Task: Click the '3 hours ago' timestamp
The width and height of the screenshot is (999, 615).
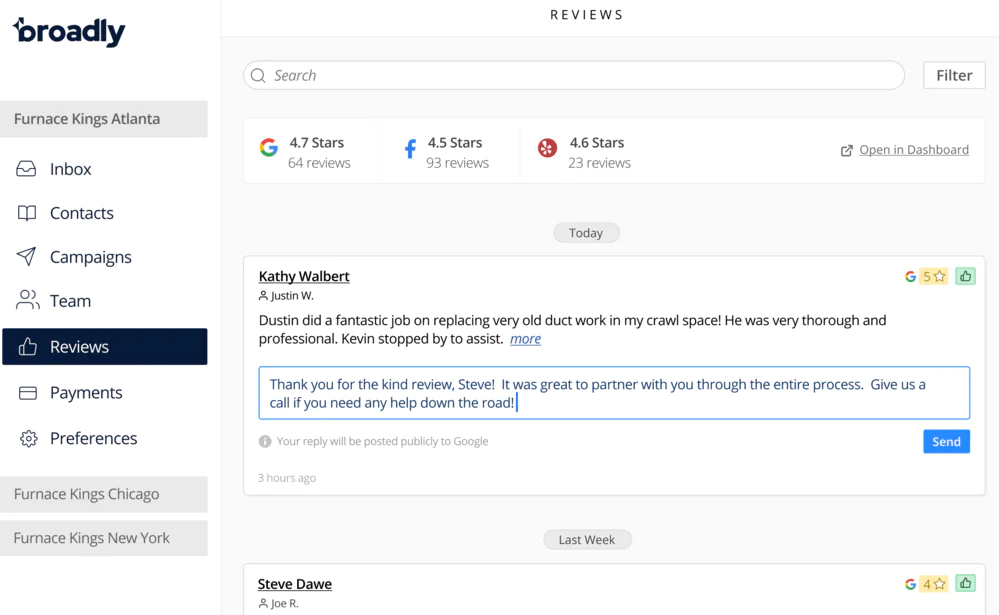Action: click(287, 478)
